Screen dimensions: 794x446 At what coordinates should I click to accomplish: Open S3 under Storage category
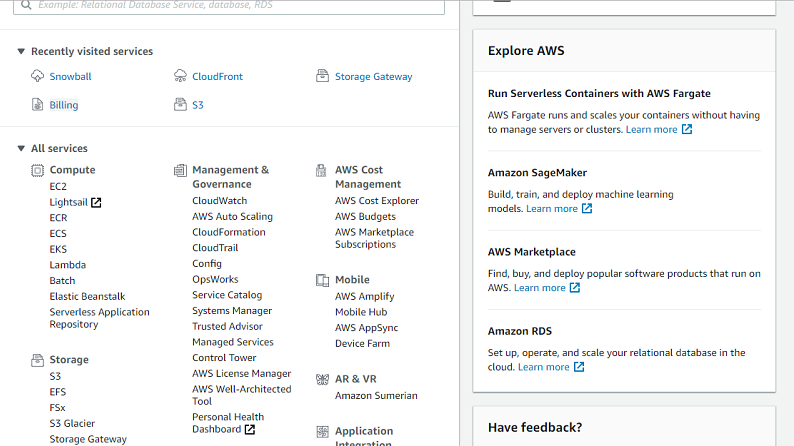click(x=55, y=376)
